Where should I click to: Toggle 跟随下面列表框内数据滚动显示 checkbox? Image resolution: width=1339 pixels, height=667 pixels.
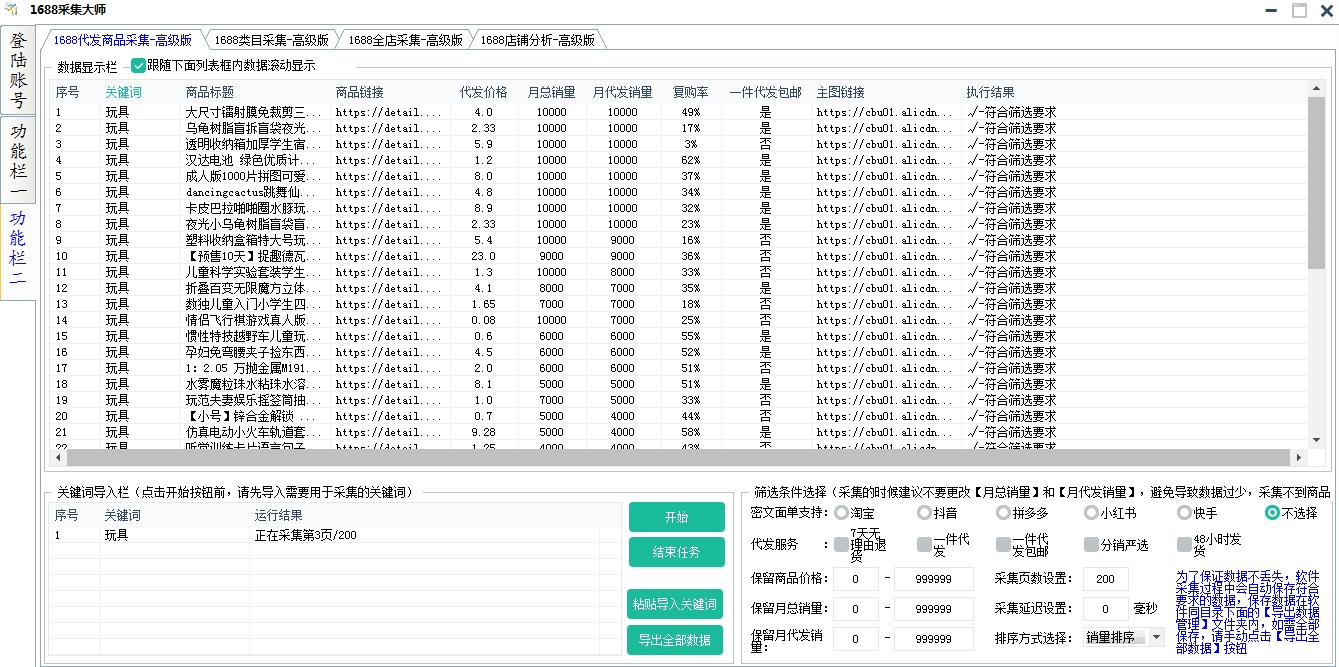tap(138, 66)
